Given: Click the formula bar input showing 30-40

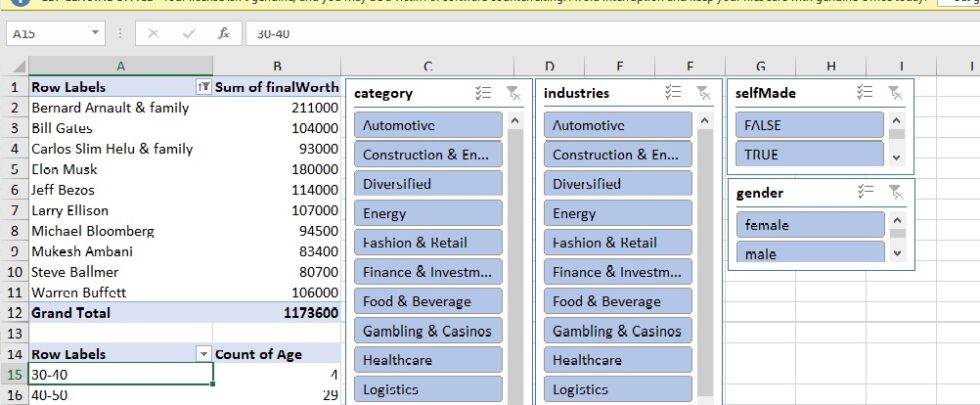Looking at the screenshot, I should click(600, 33).
